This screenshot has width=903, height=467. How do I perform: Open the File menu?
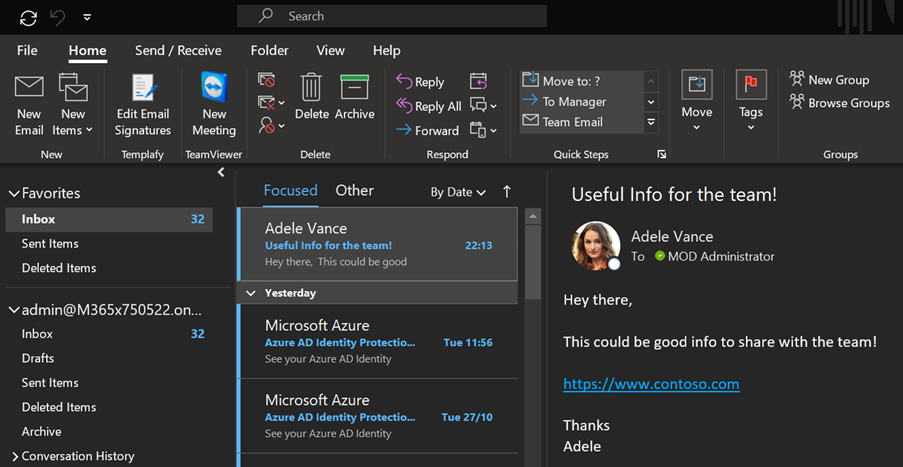(27, 51)
